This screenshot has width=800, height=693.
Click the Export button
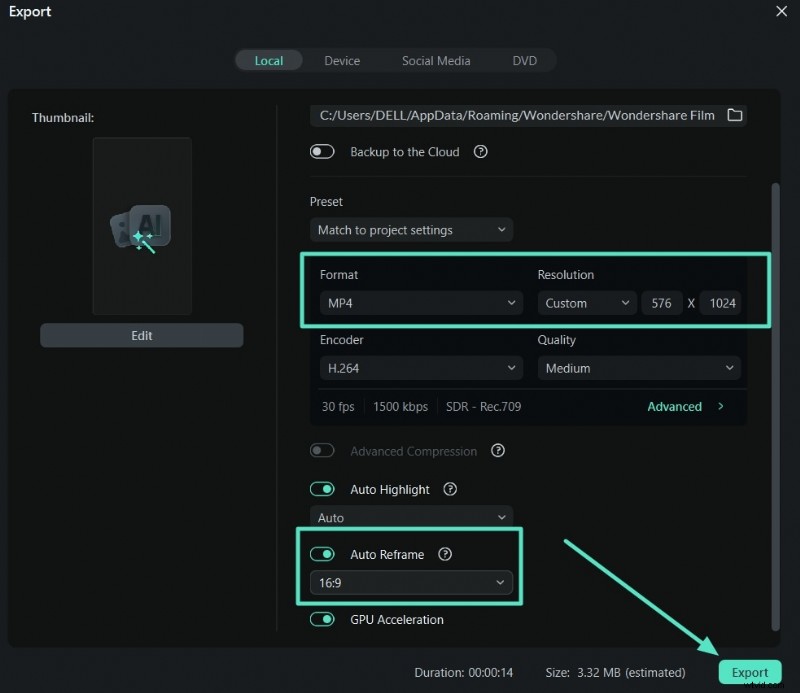(x=749, y=672)
